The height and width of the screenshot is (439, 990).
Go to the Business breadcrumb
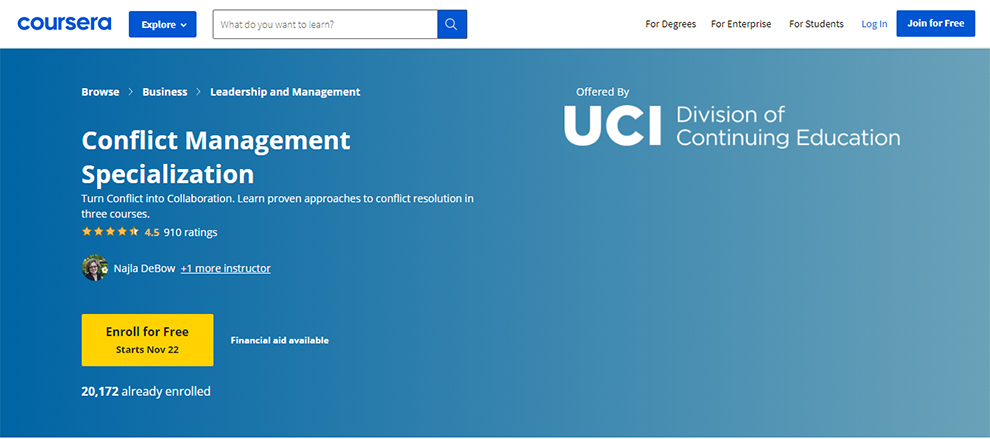pyautogui.click(x=165, y=92)
